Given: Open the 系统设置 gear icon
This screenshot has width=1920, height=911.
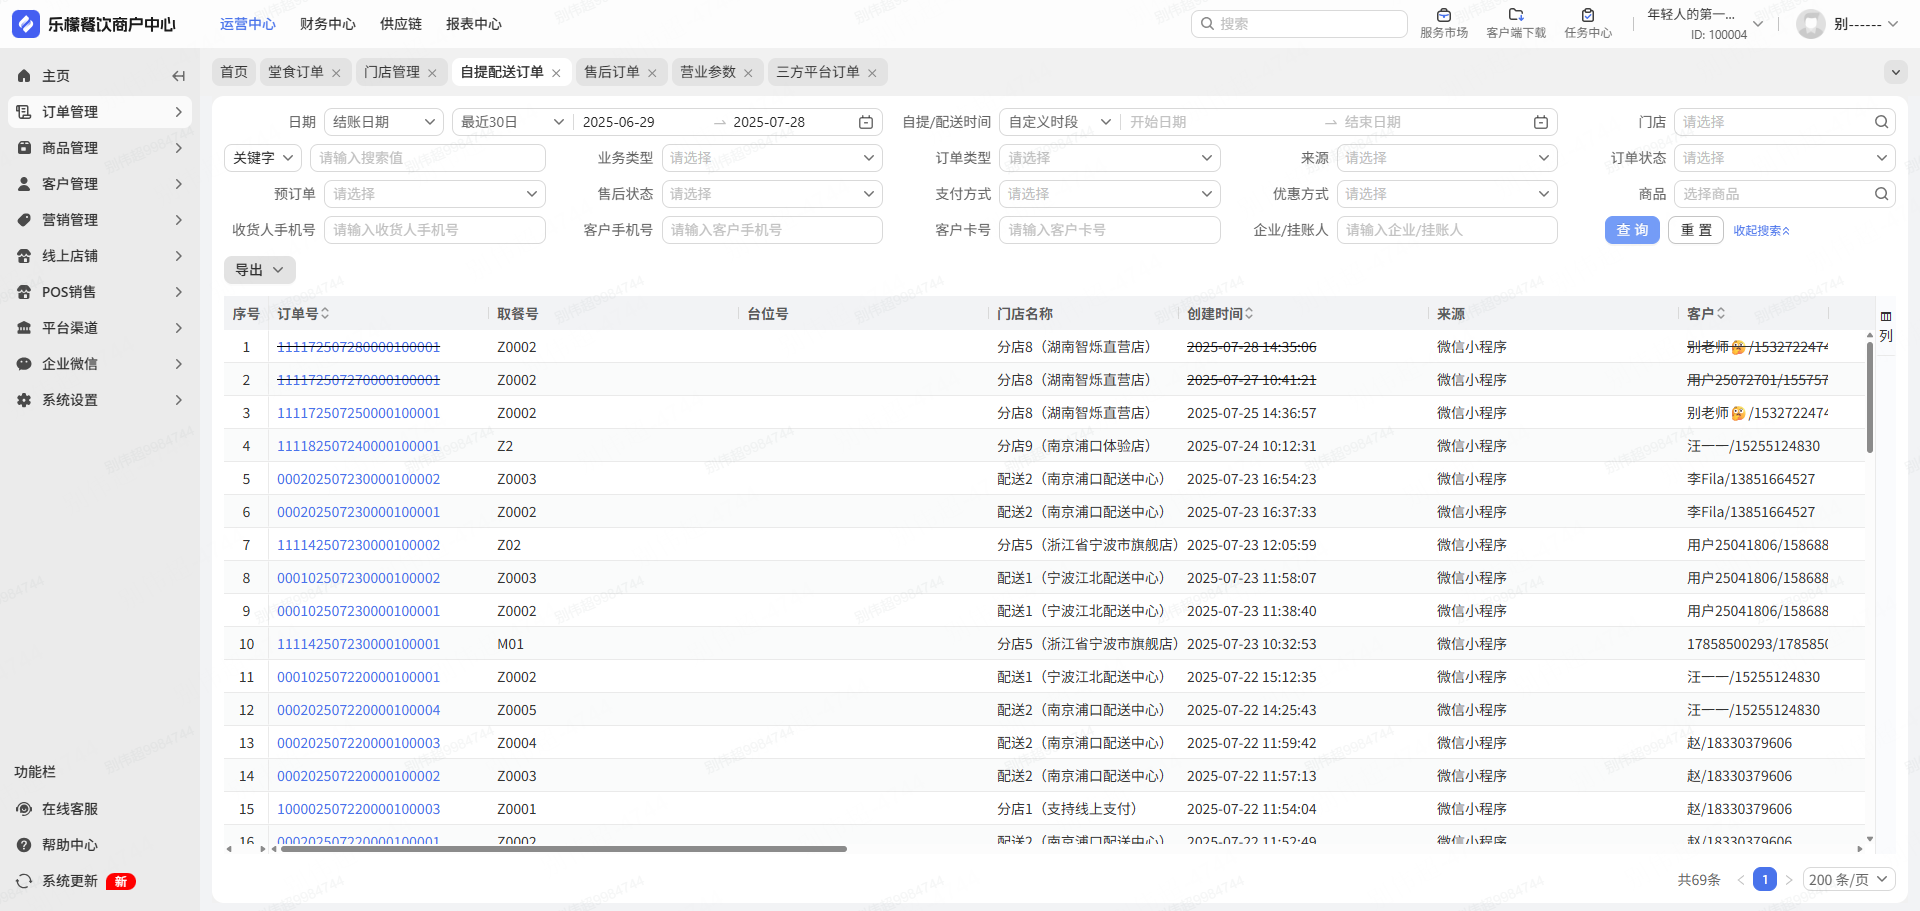Looking at the screenshot, I should tap(24, 400).
